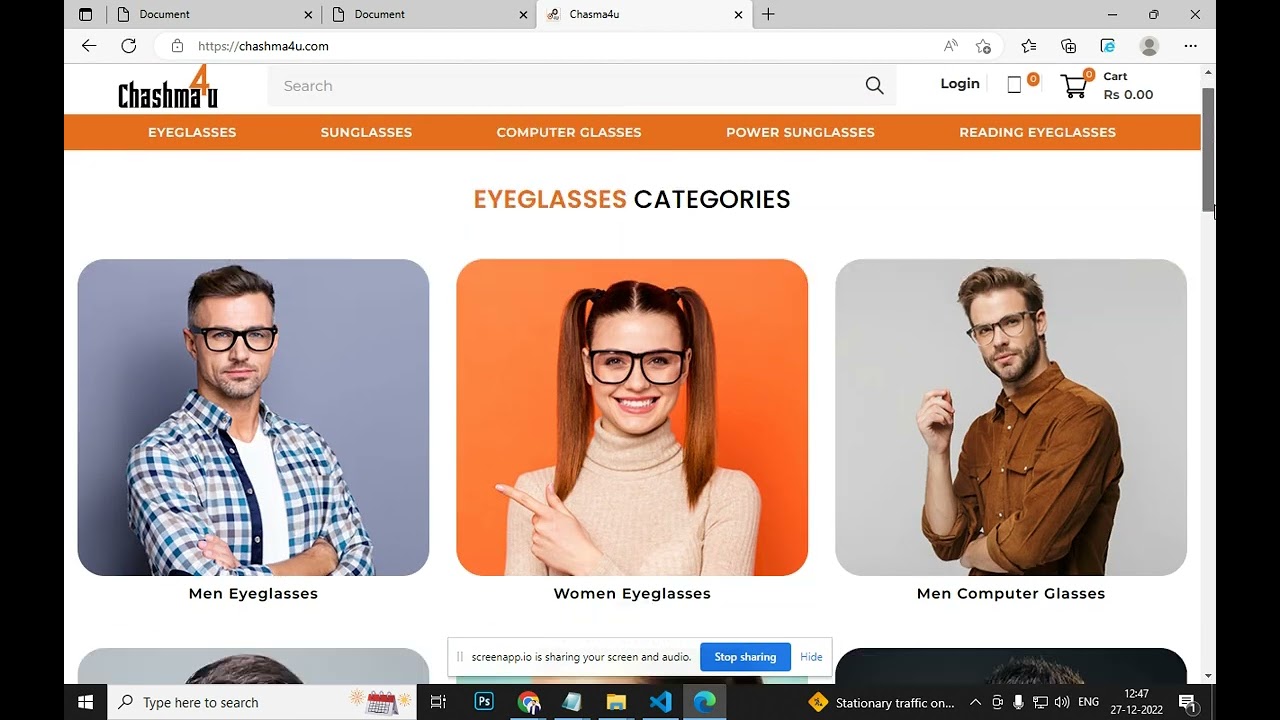
Task: Open the COMPUTER GLASSES menu
Action: click(x=569, y=132)
